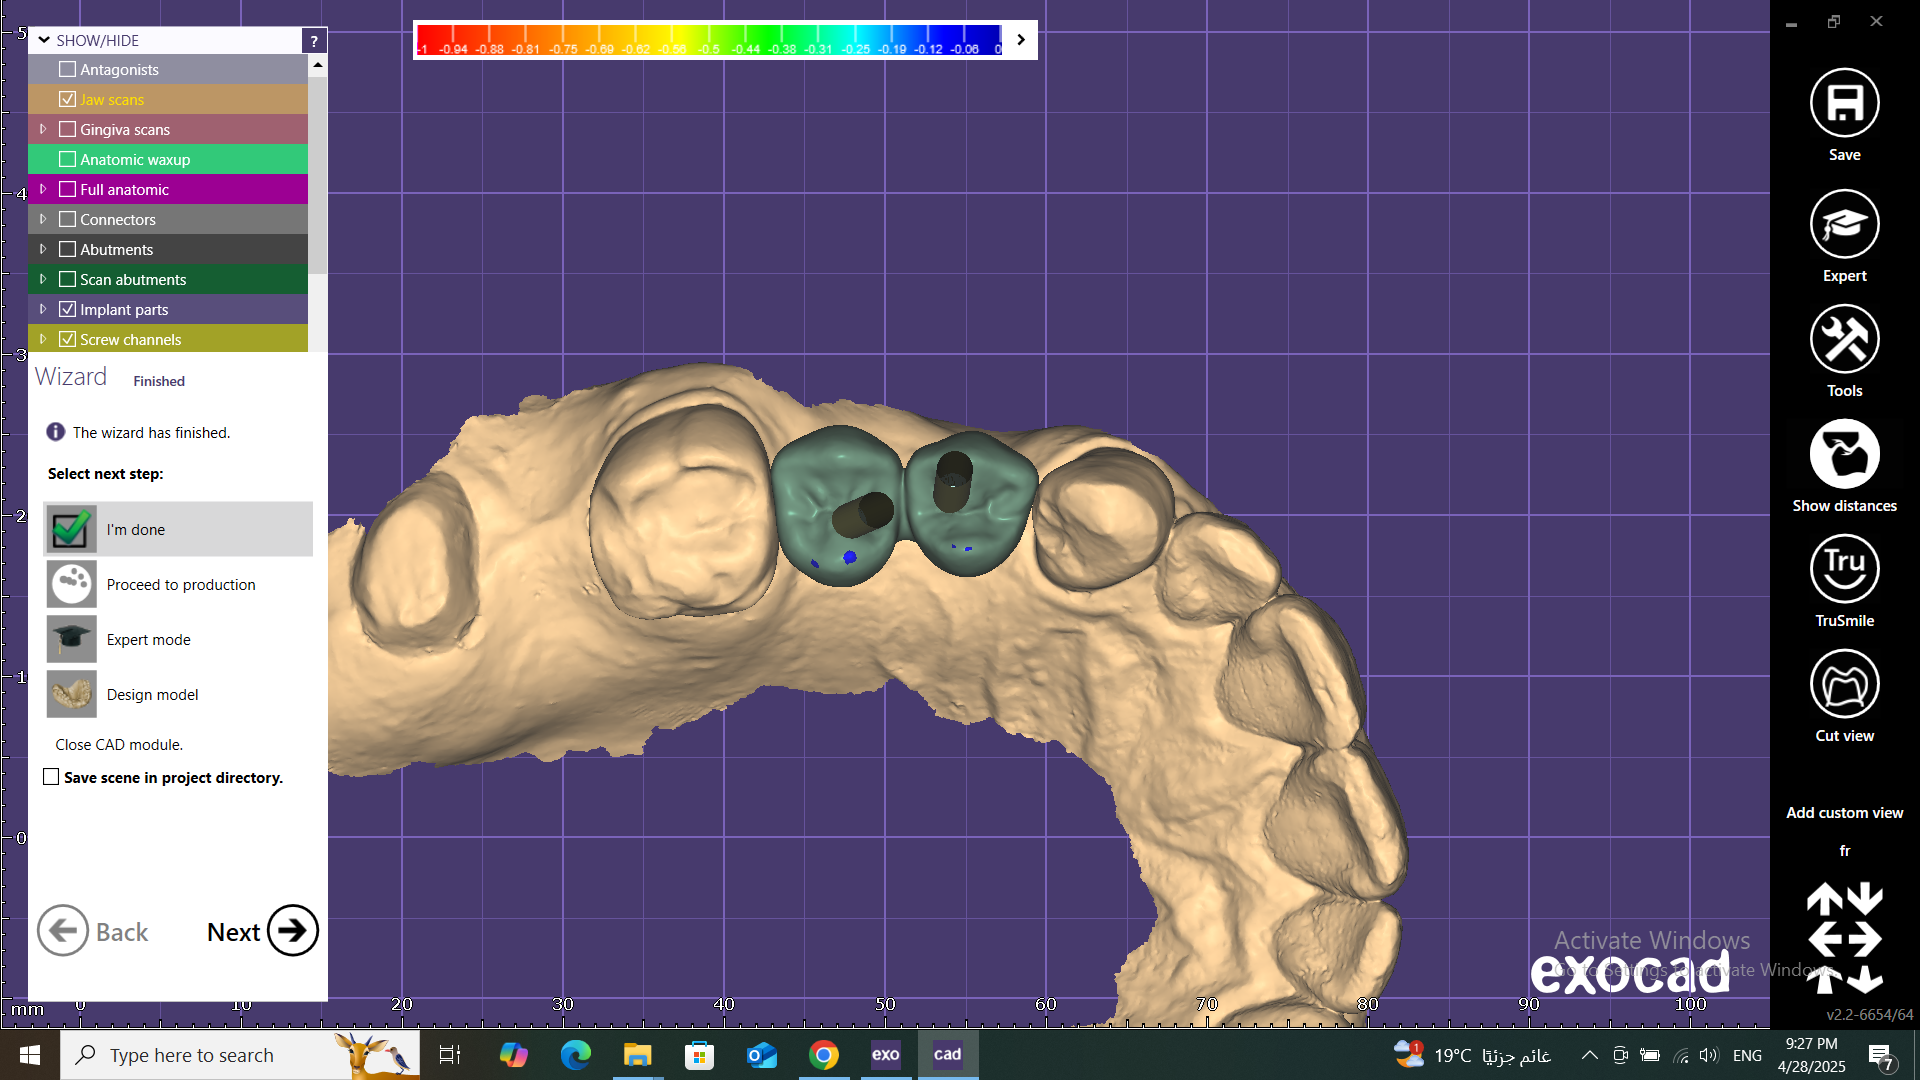This screenshot has width=1920, height=1080.
Task: Open Expert mode graduation cap icon
Action: click(1844, 225)
